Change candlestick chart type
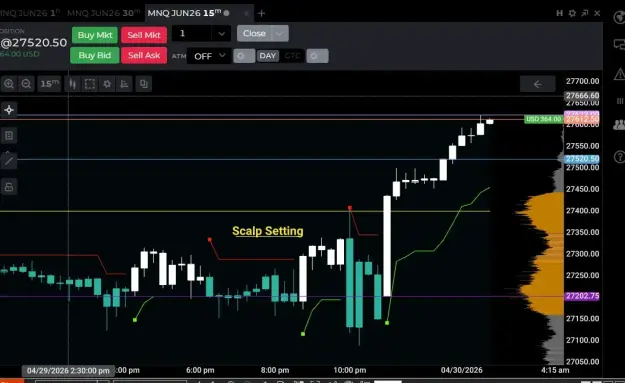Viewport: 625px width, 383px height. tap(73, 84)
